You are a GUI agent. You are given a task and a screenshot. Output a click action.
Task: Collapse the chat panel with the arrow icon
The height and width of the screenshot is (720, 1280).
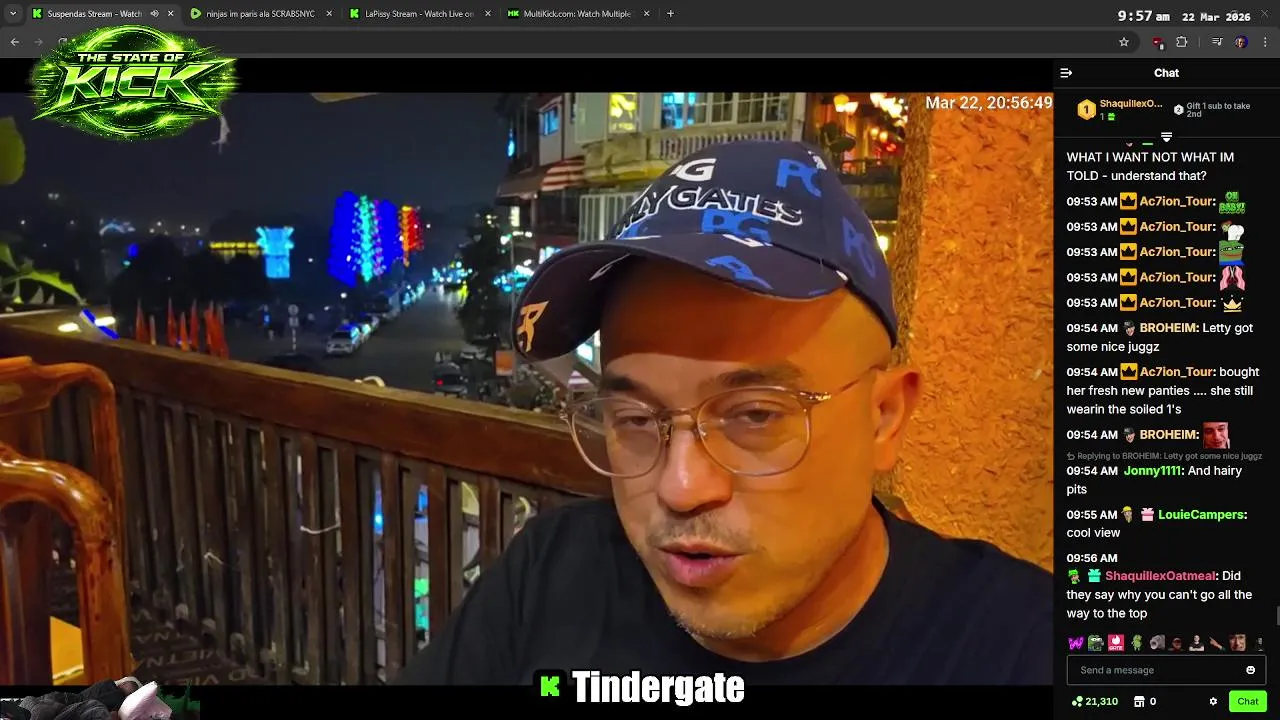coord(1066,73)
